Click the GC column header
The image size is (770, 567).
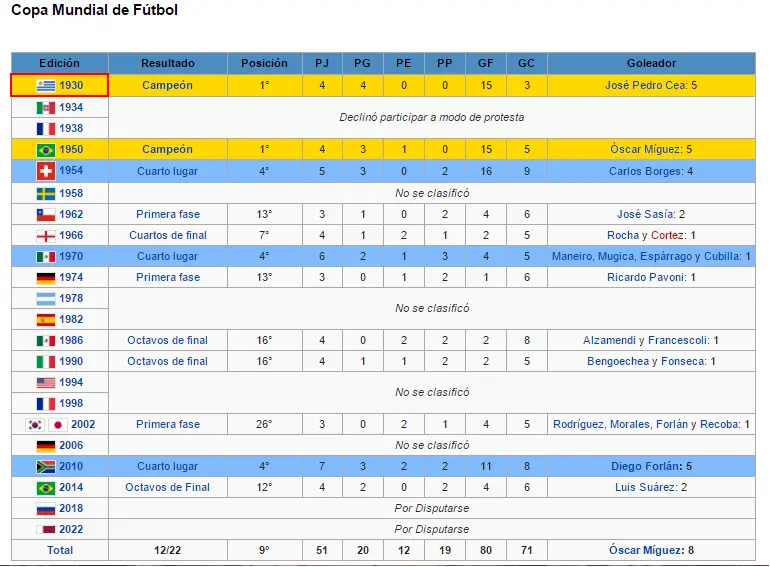coord(526,63)
